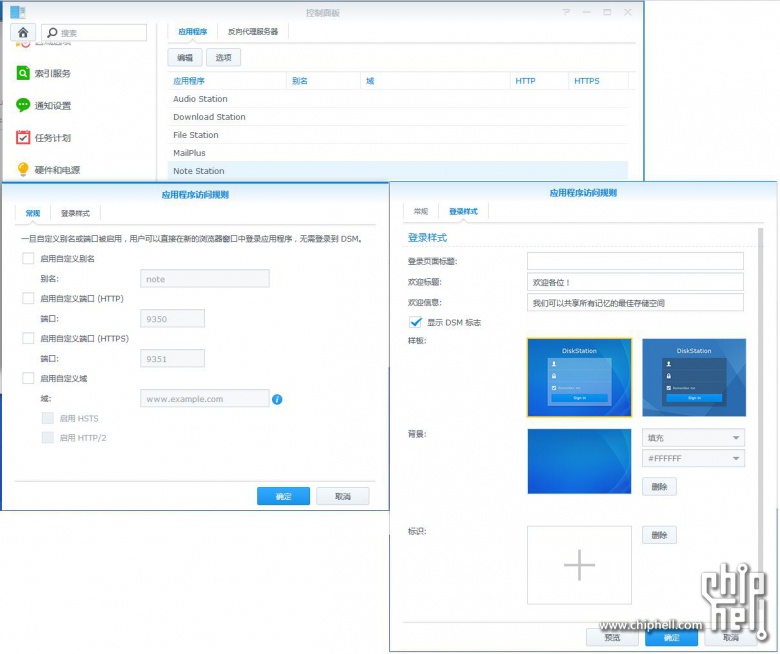Sort by Domain column header
Image resolution: width=780 pixels, height=654 pixels.
coord(435,81)
